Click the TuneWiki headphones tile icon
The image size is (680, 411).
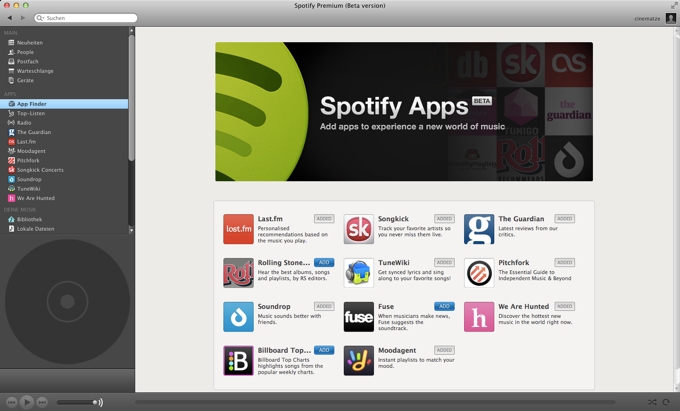[x=359, y=273]
